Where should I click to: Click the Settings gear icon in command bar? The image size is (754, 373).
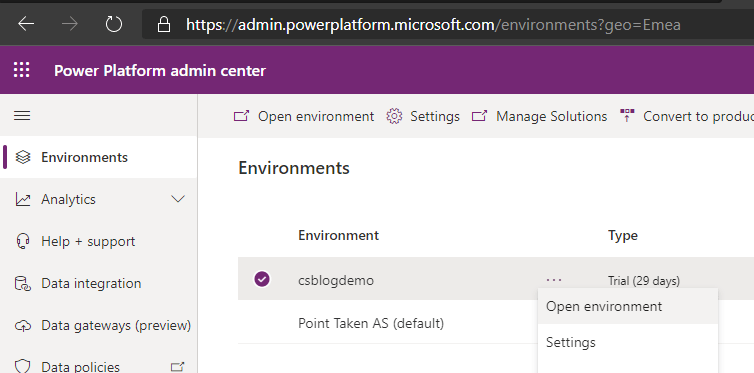(394, 116)
